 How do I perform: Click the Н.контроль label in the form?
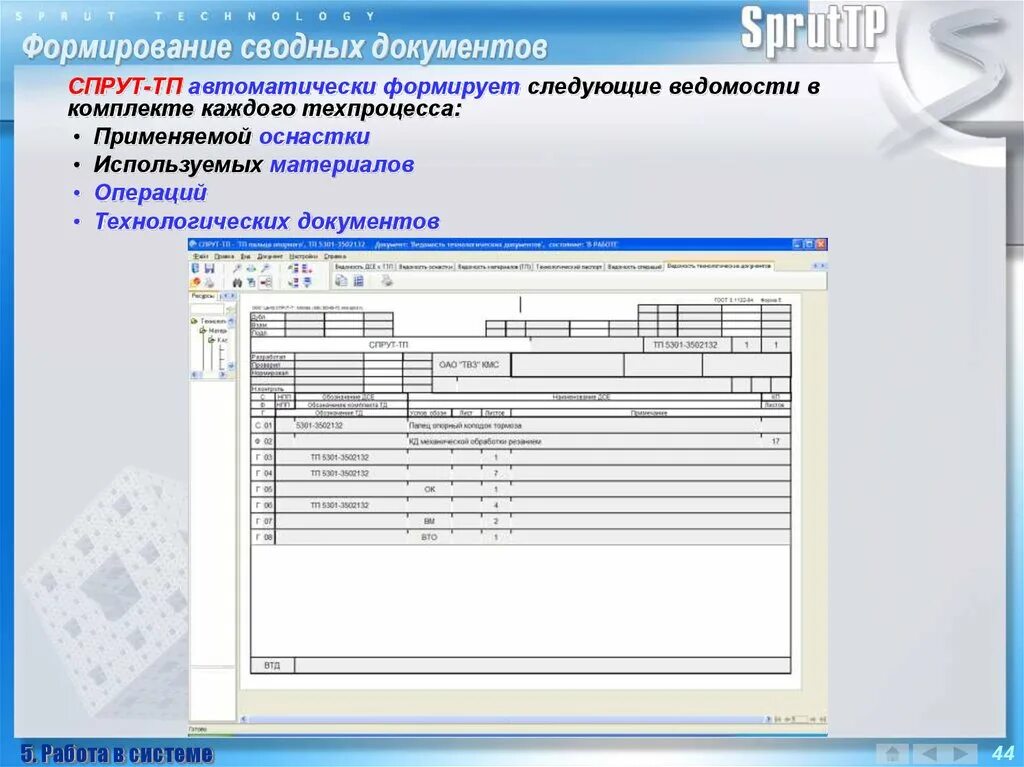[268, 389]
